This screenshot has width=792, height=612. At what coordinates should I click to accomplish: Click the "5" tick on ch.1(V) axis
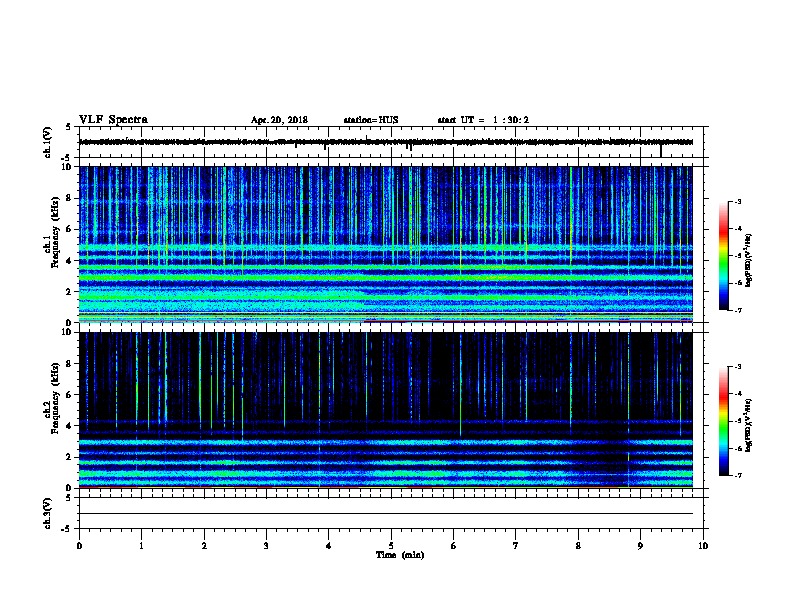pos(68,127)
